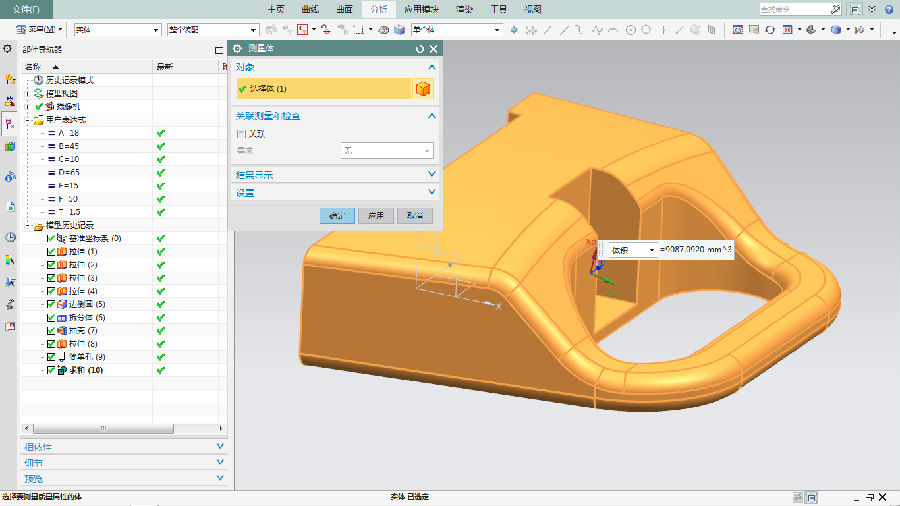
Task: Click the rotate view toolbar icon
Action: [x=770, y=30]
